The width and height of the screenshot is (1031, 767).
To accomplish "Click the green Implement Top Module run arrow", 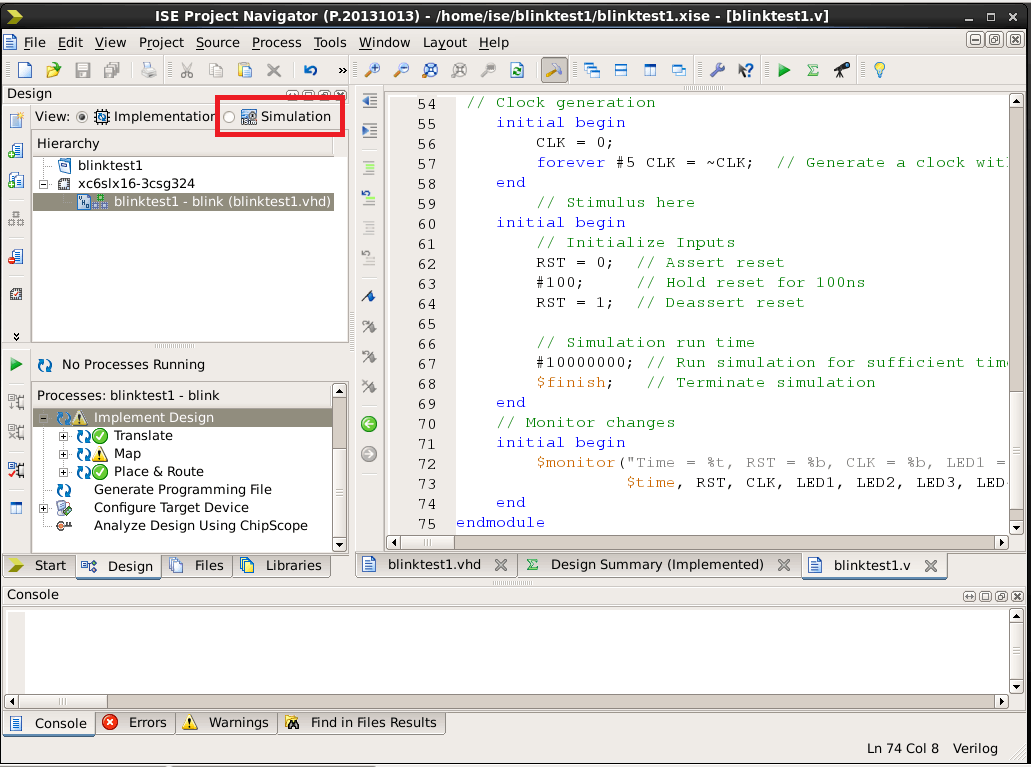I will pos(784,70).
